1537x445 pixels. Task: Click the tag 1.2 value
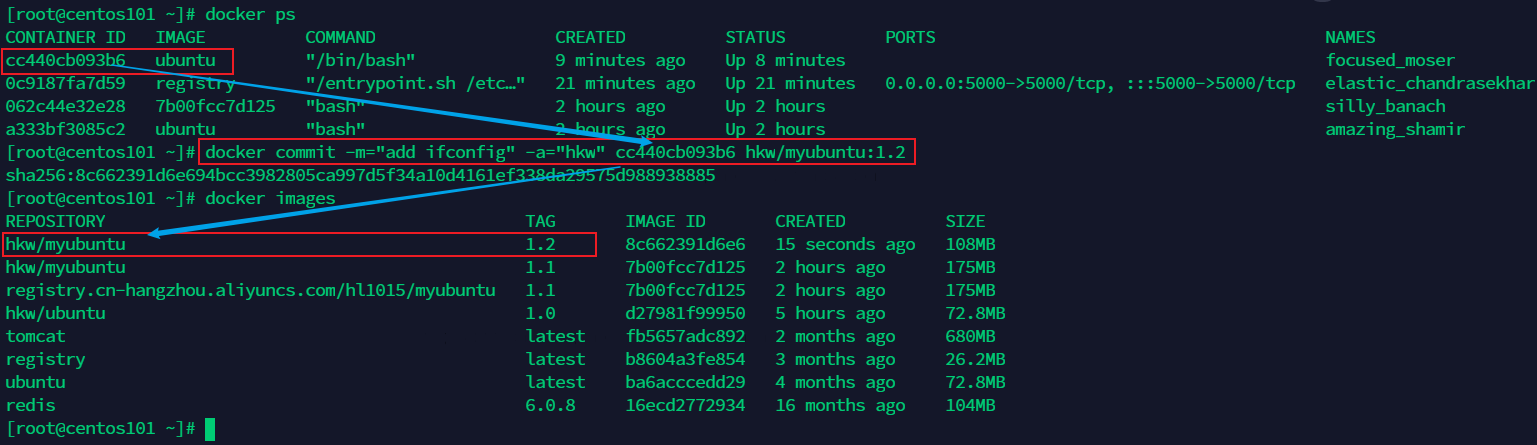click(x=540, y=244)
